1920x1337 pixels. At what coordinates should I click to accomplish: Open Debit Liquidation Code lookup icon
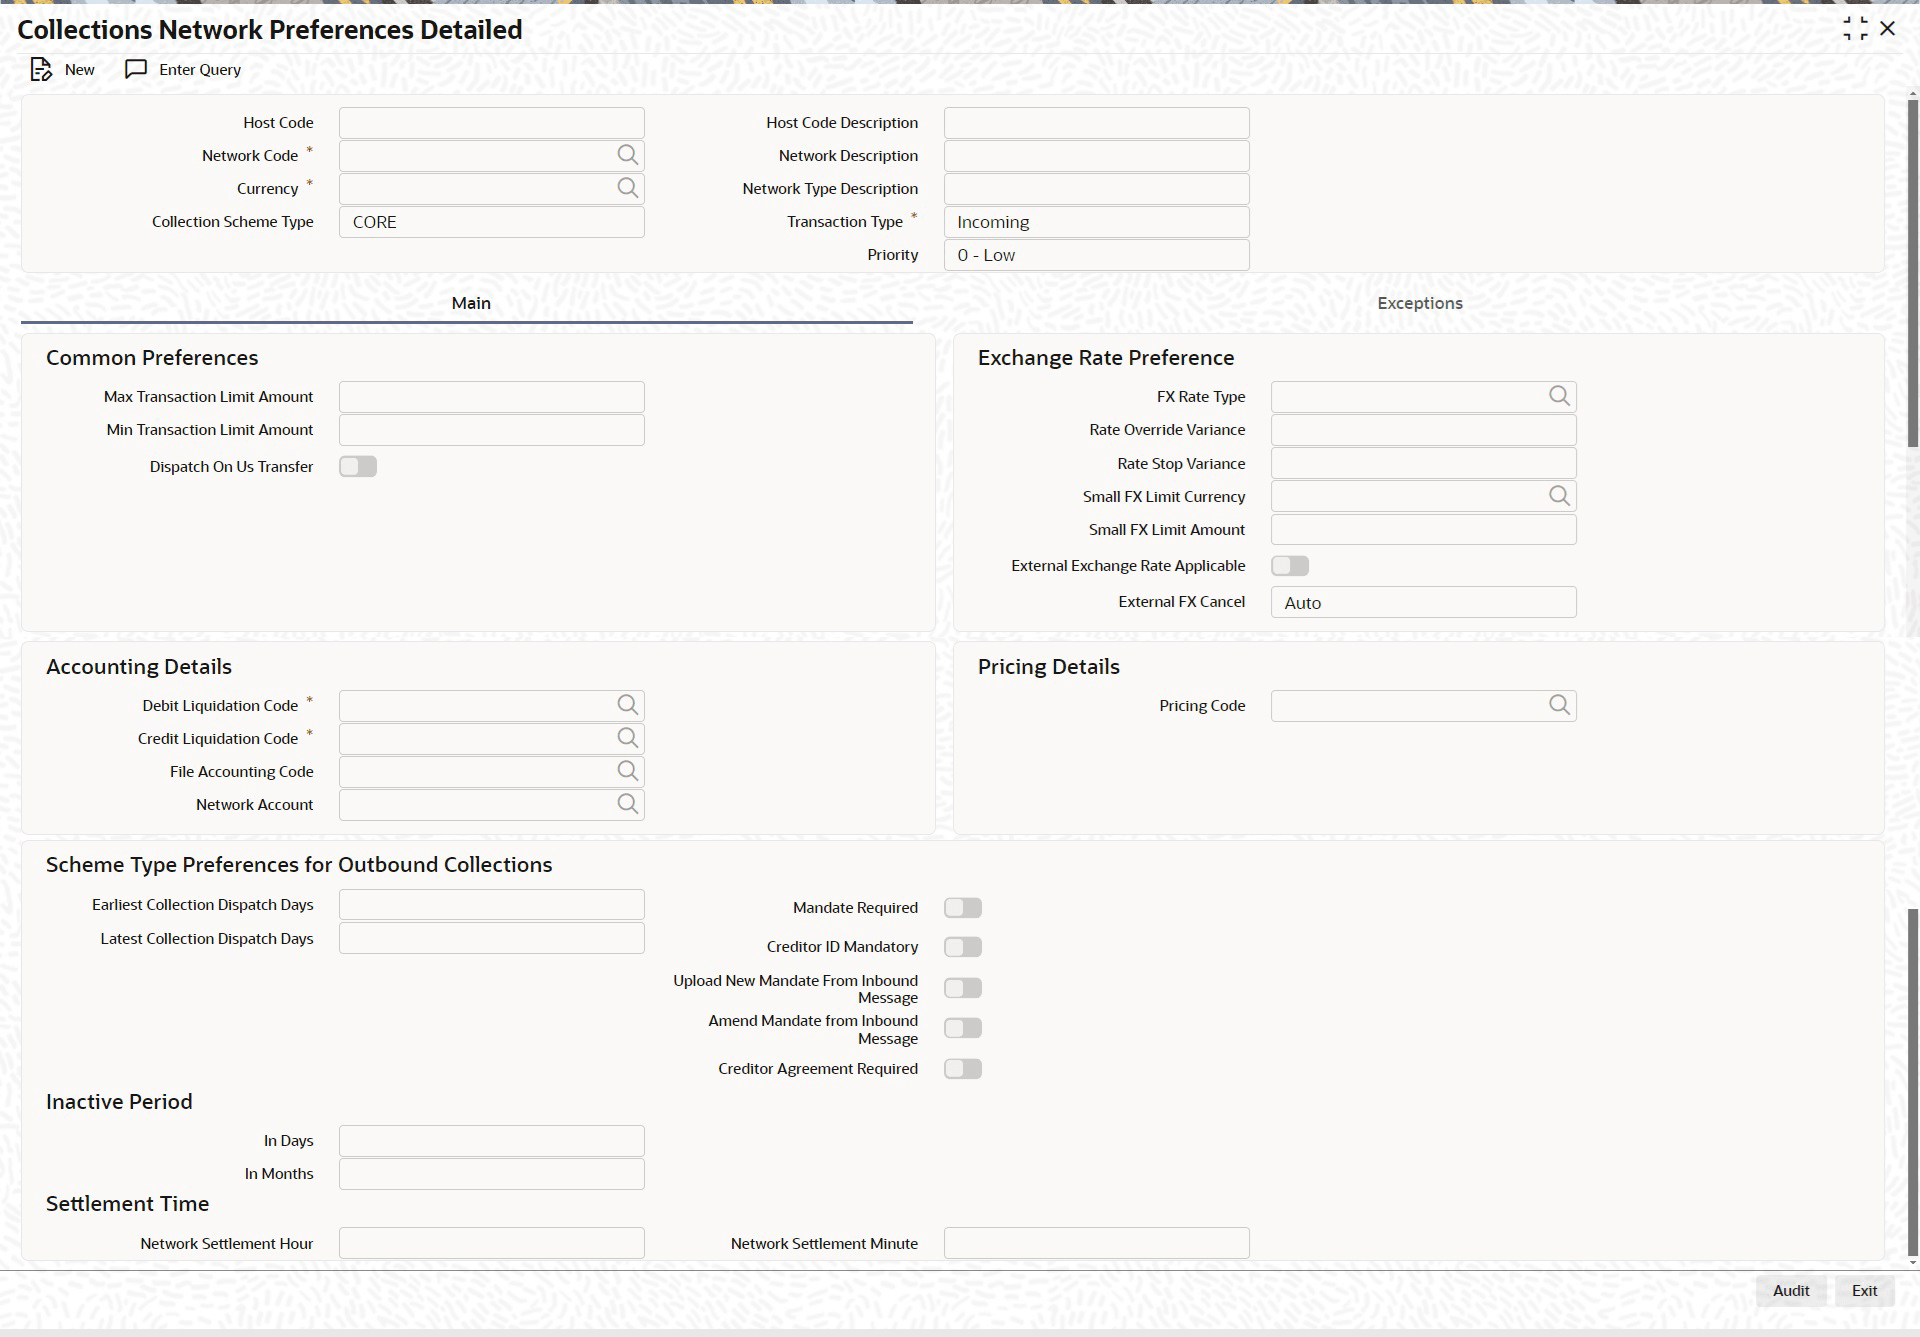[x=627, y=705]
